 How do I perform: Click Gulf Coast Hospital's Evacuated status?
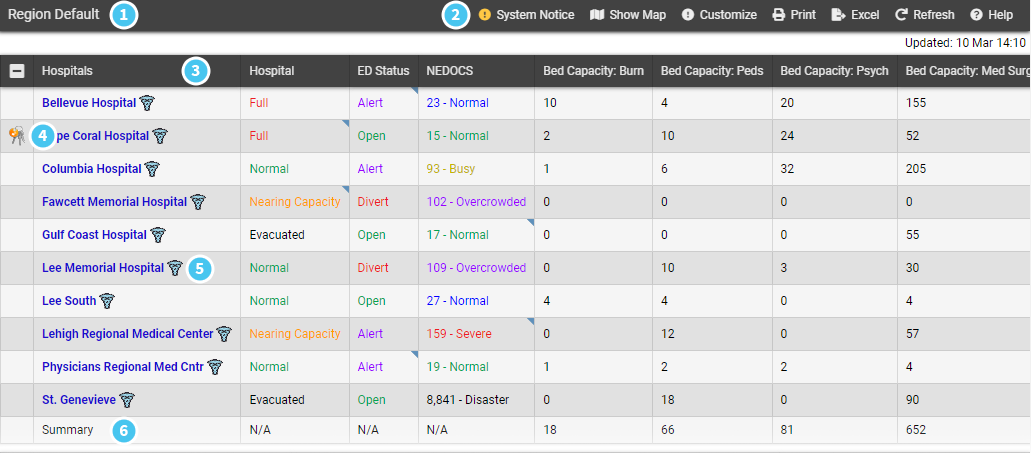tap(277, 235)
